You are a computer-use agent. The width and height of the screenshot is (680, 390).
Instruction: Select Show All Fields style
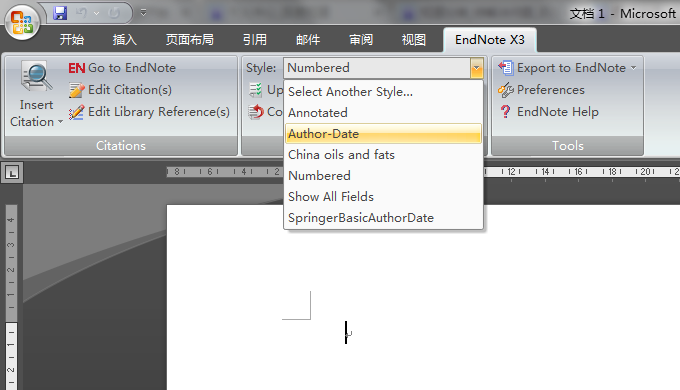pos(383,197)
